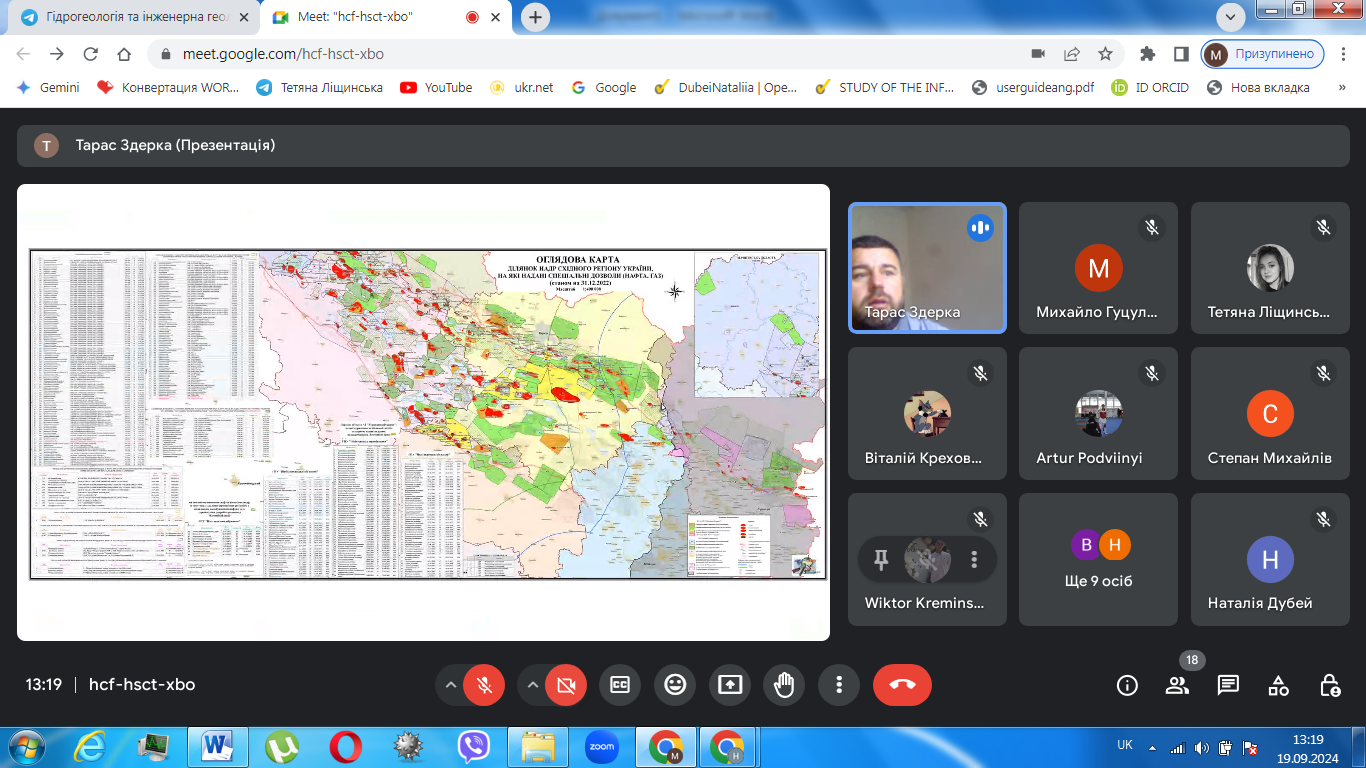Open the meeting details info icon
This screenshot has height=768, width=1366.
1127,685
